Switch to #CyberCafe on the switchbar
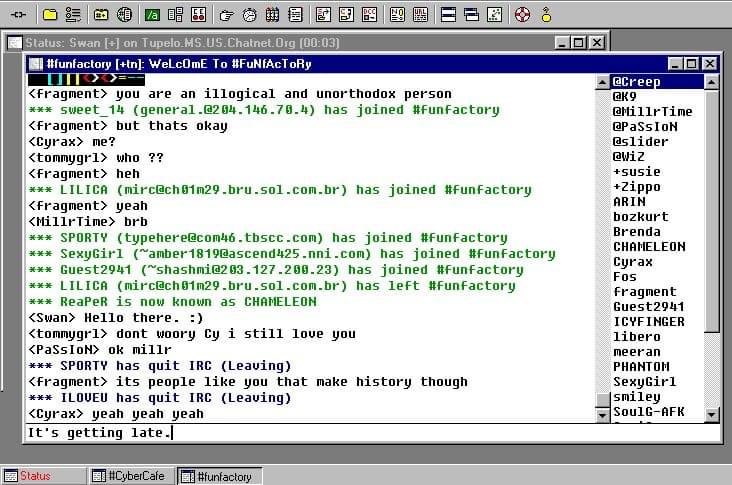Screen dimensions: 732x485 click(132, 476)
